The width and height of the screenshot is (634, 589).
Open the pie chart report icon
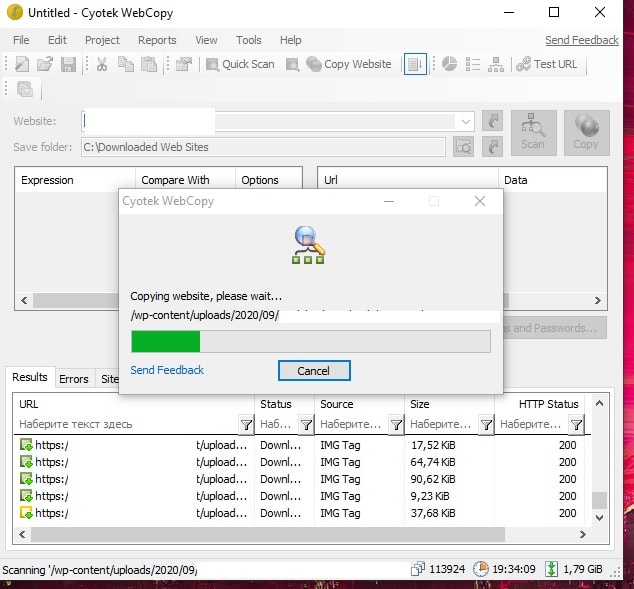449,64
